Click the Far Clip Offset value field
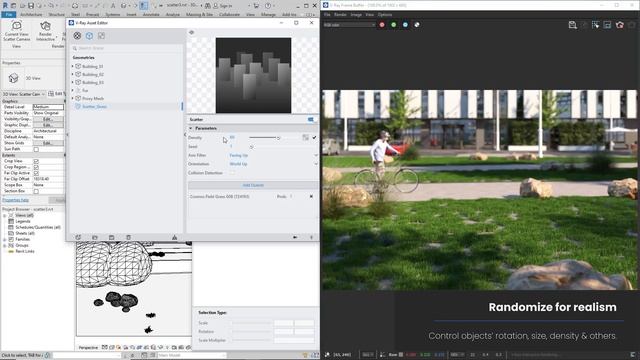640x360 pixels. pyautogui.click(x=48, y=179)
